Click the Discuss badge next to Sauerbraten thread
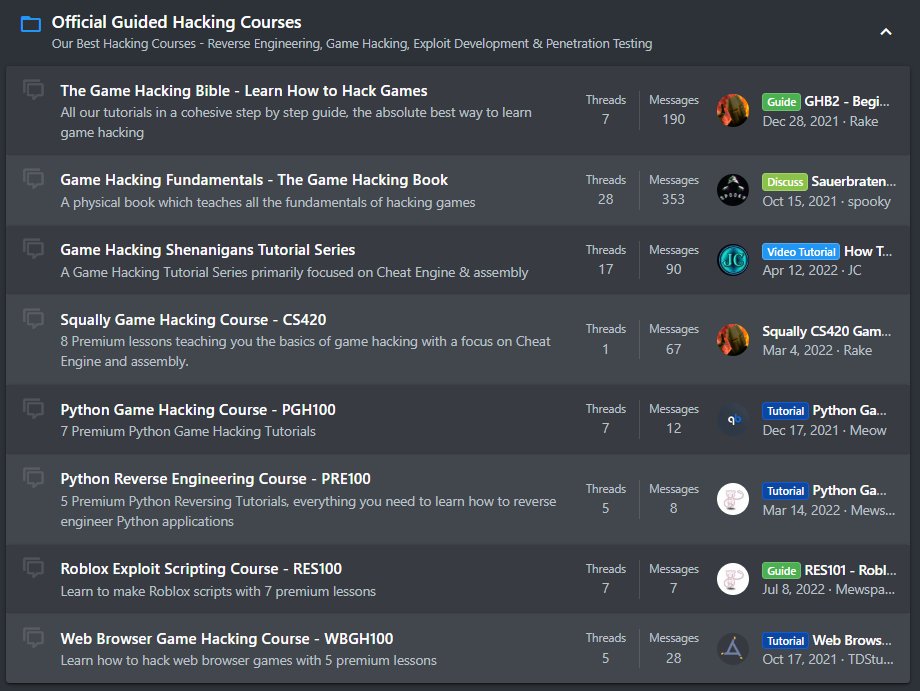The height and width of the screenshot is (691, 920). click(784, 182)
